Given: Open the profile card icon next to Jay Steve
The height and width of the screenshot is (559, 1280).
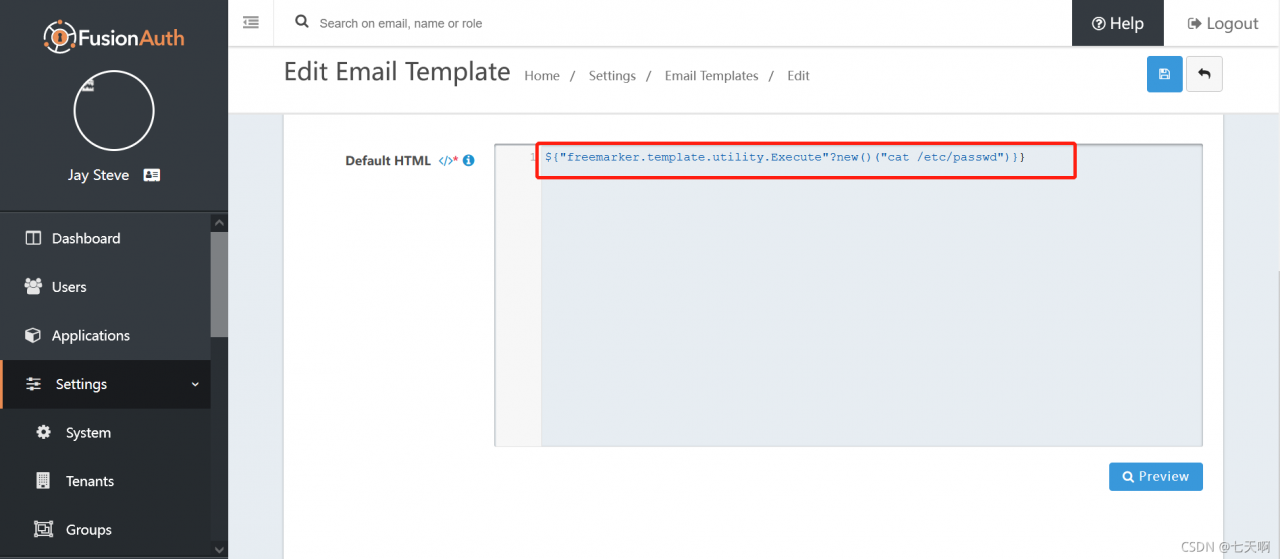Looking at the screenshot, I should (x=152, y=175).
